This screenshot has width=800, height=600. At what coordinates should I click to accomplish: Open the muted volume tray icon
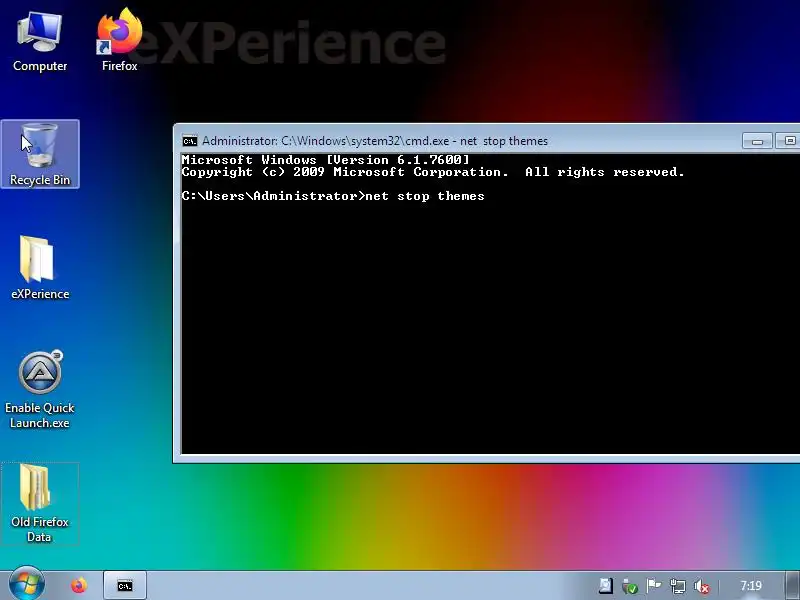(x=702, y=586)
